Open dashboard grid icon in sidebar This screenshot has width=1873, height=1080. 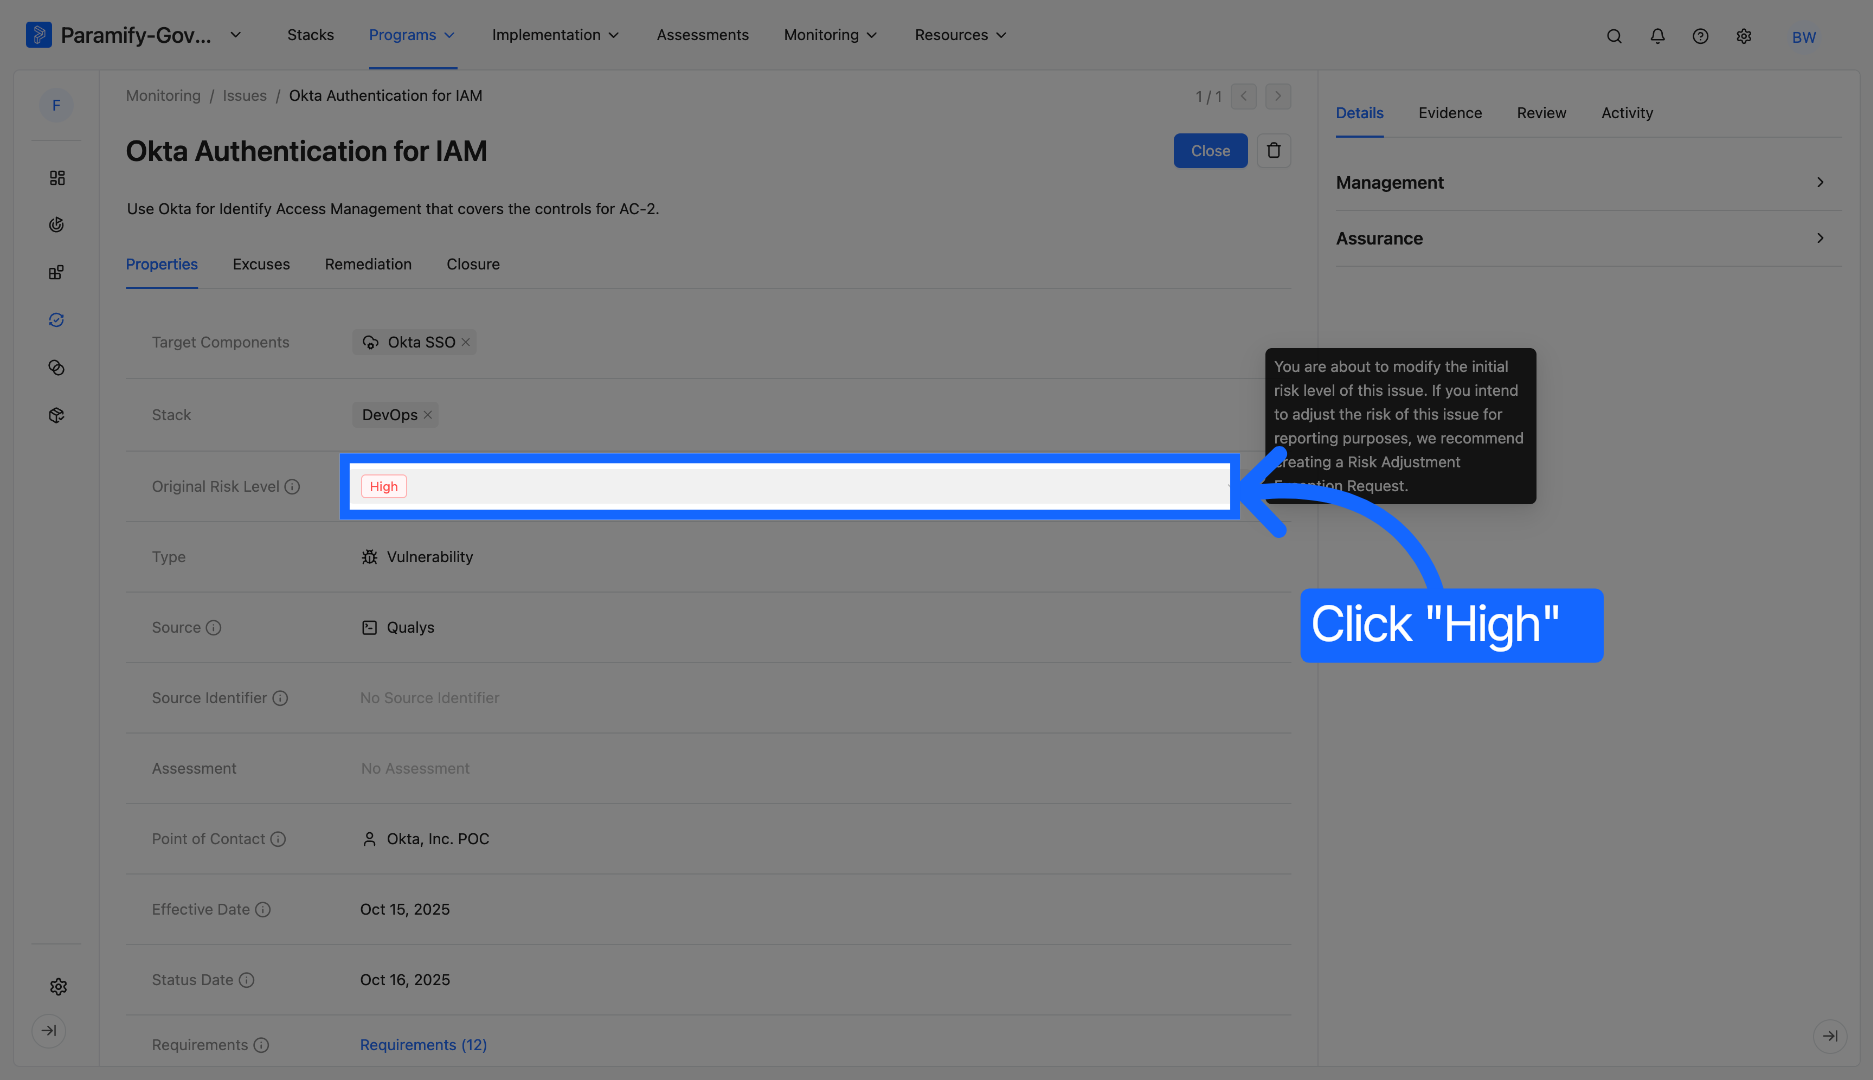click(57, 178)
